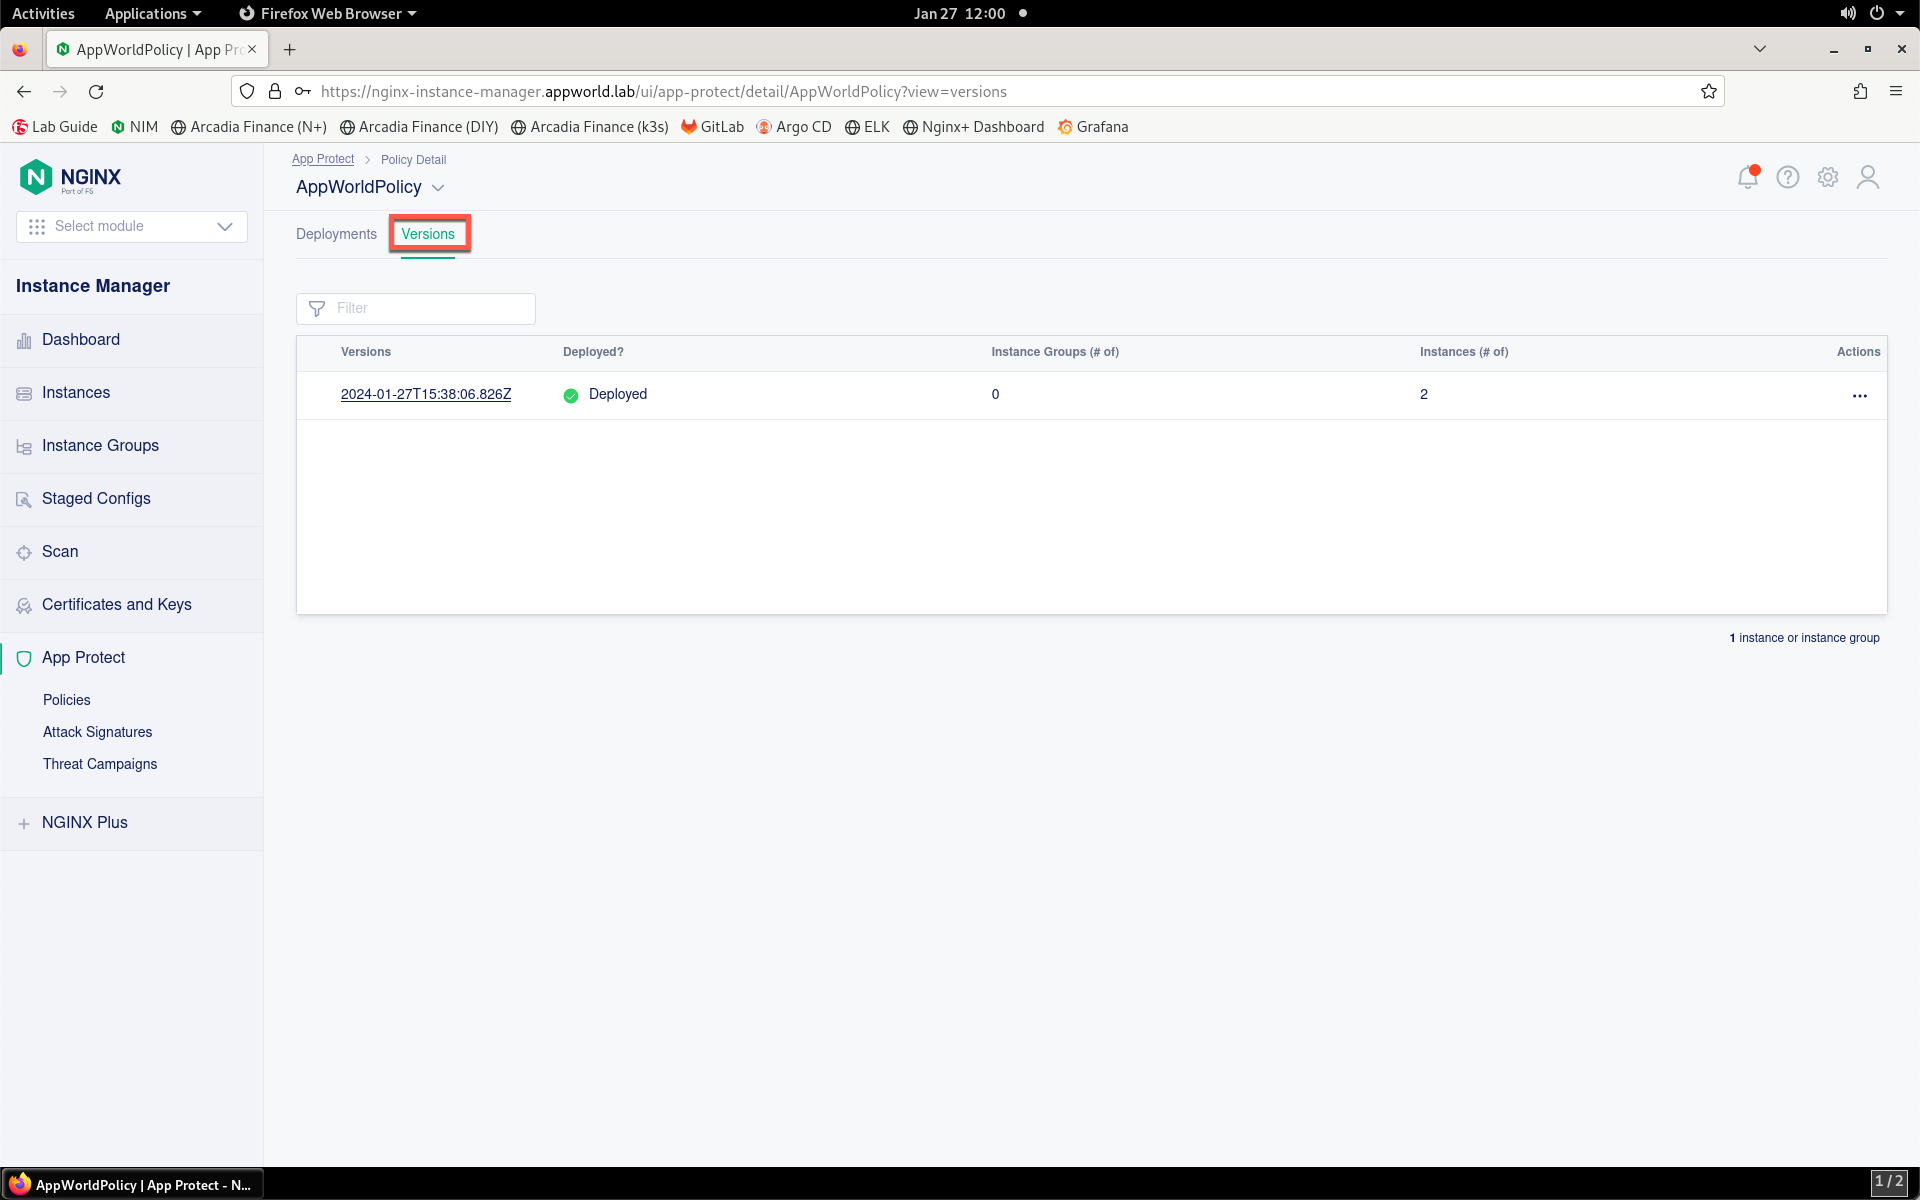Open the Argo CD bookmark

pos(794,127)
